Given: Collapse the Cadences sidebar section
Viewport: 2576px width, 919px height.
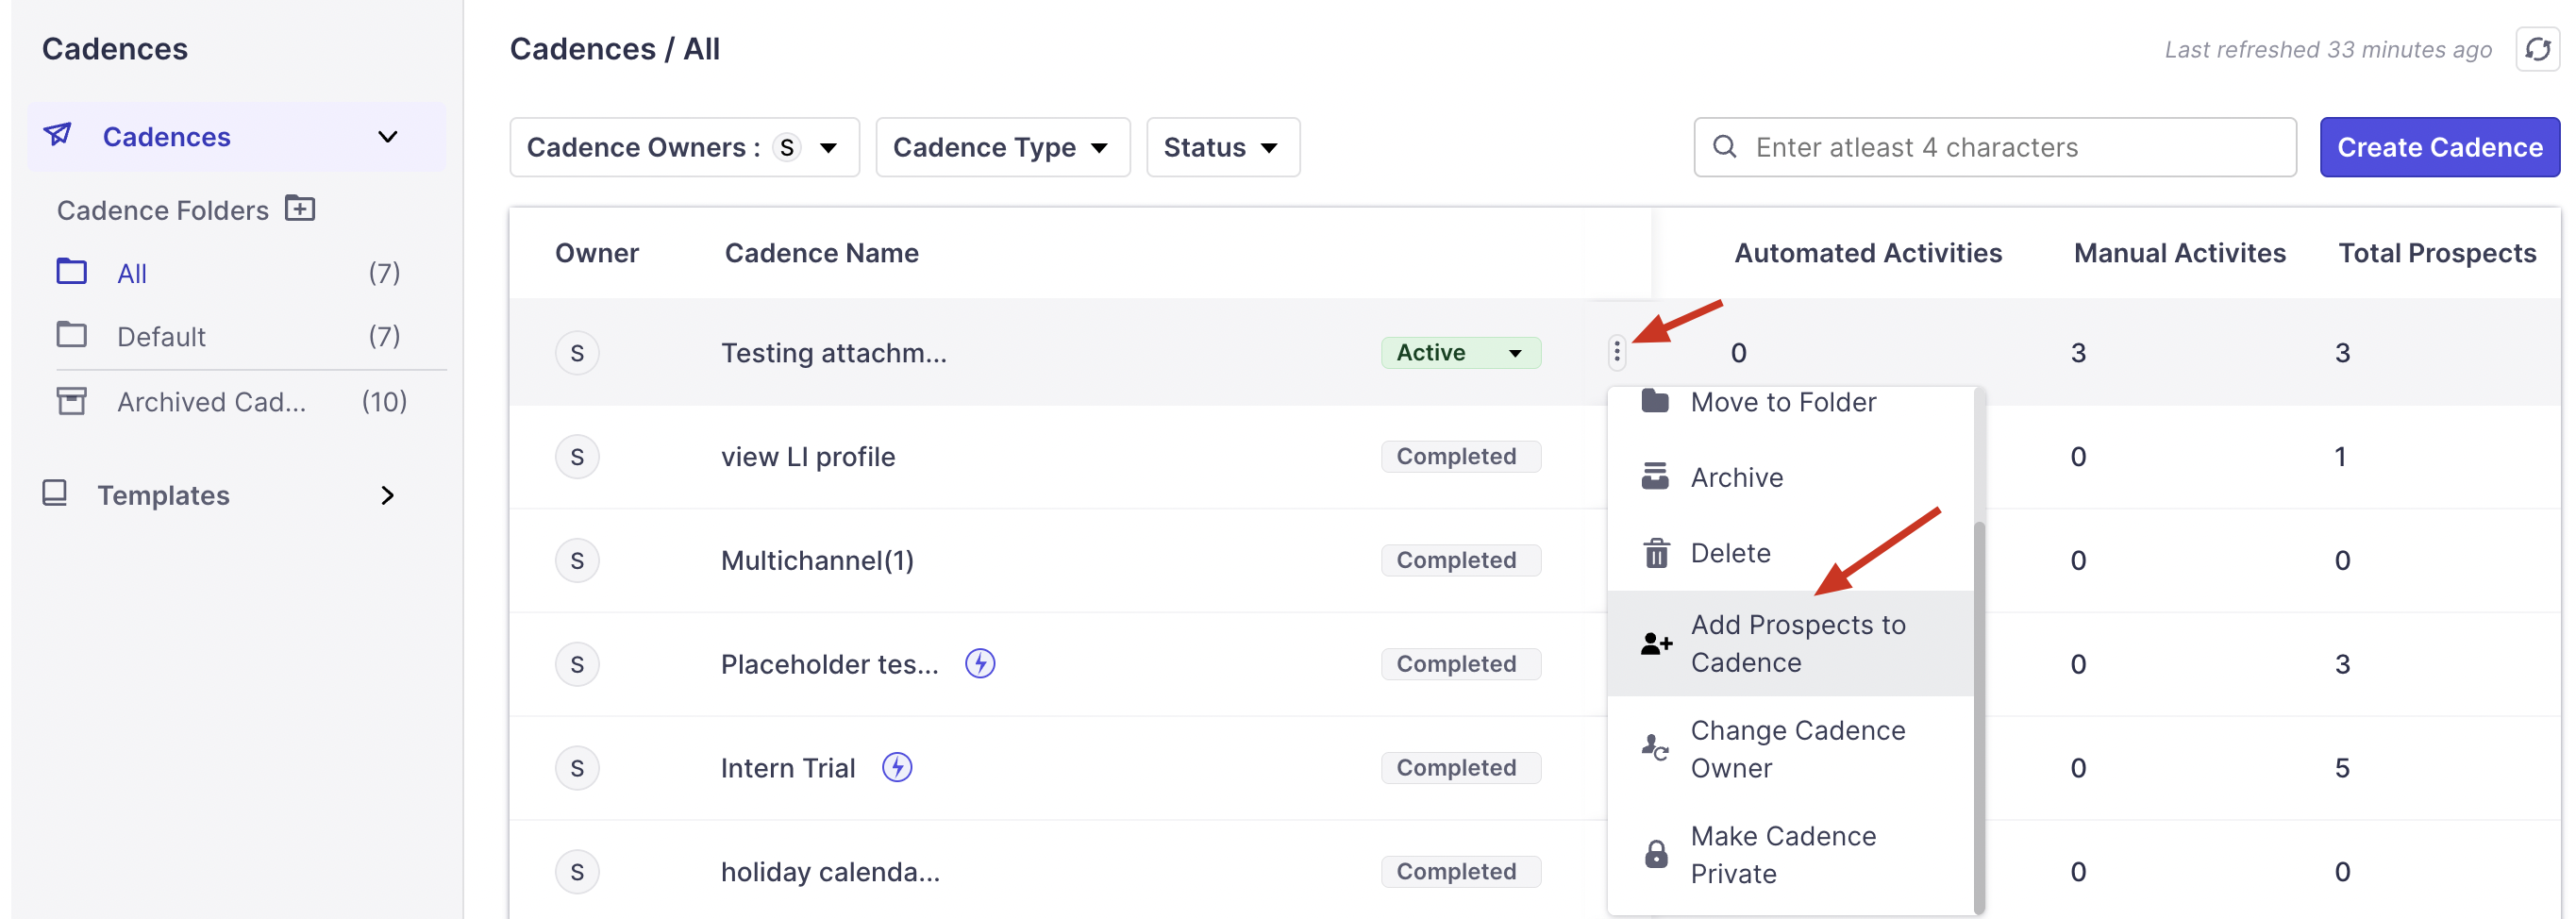Looking at the screenshot, I should 387,137.
